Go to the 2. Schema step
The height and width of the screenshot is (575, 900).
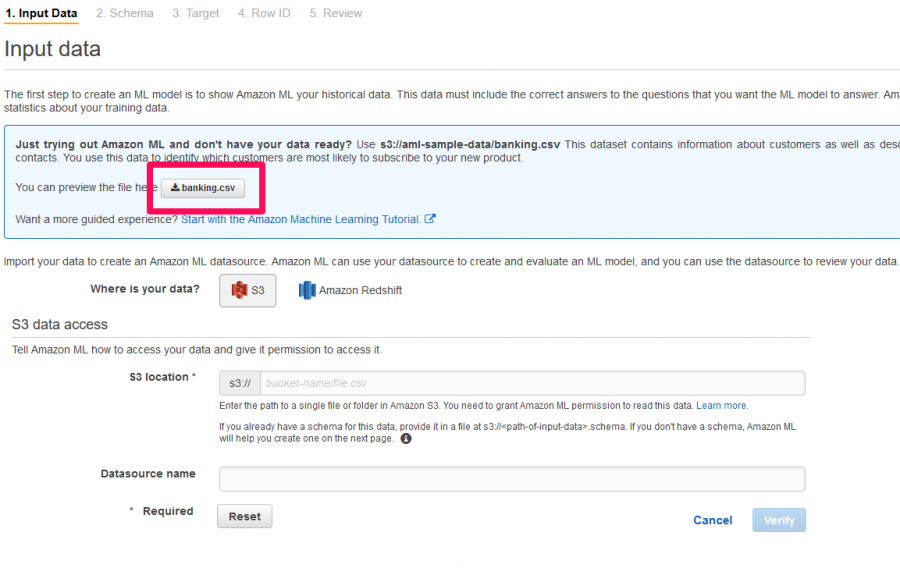[125, 13]
